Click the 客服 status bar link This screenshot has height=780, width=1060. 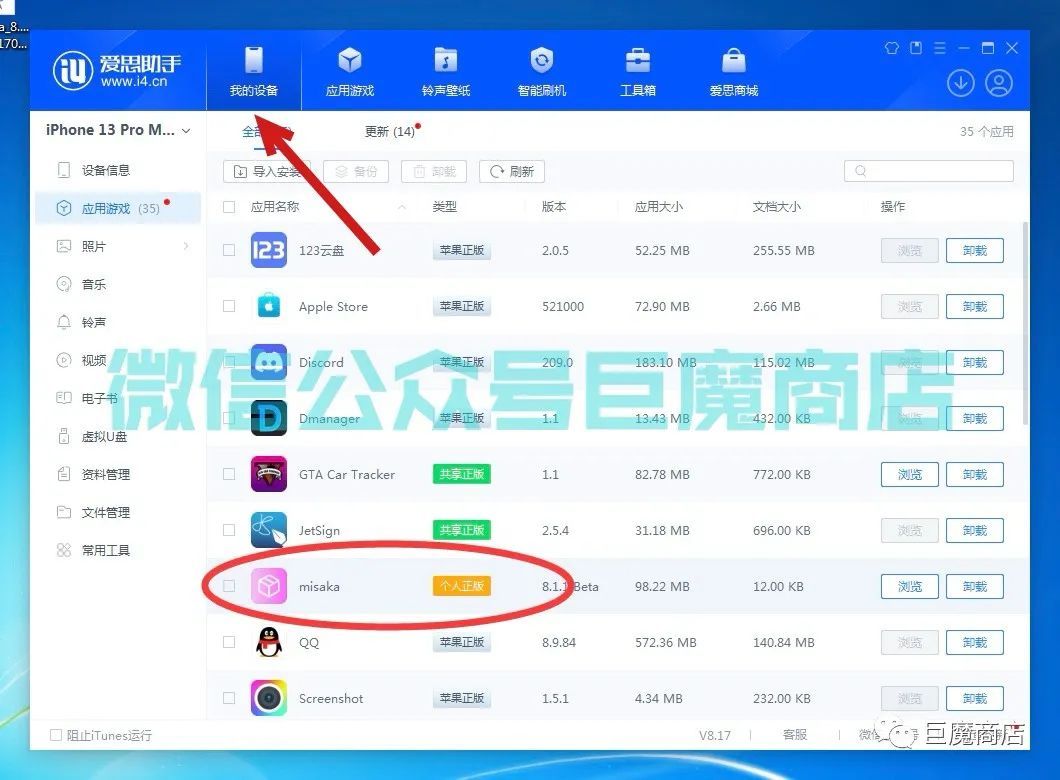[x=794, y=735]
